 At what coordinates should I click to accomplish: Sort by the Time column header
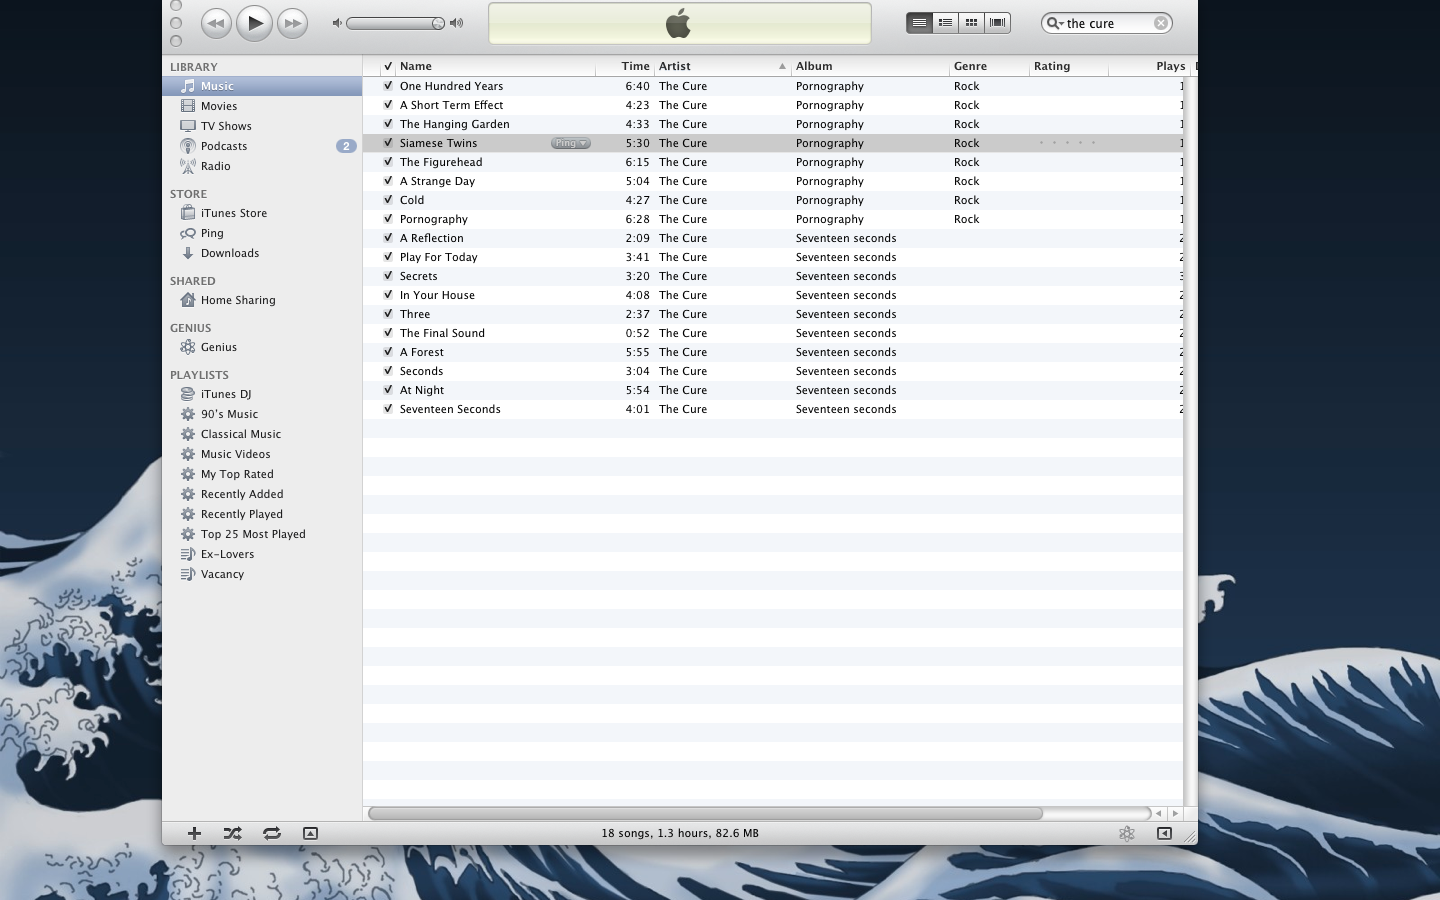tap(626, 66)
